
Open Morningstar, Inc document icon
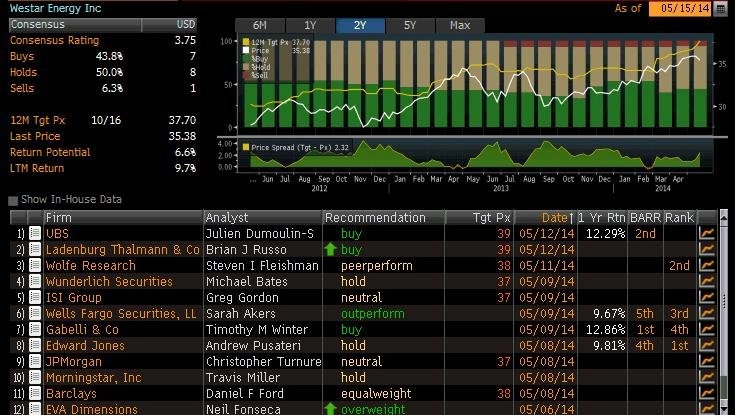click(x=35, y=377)
